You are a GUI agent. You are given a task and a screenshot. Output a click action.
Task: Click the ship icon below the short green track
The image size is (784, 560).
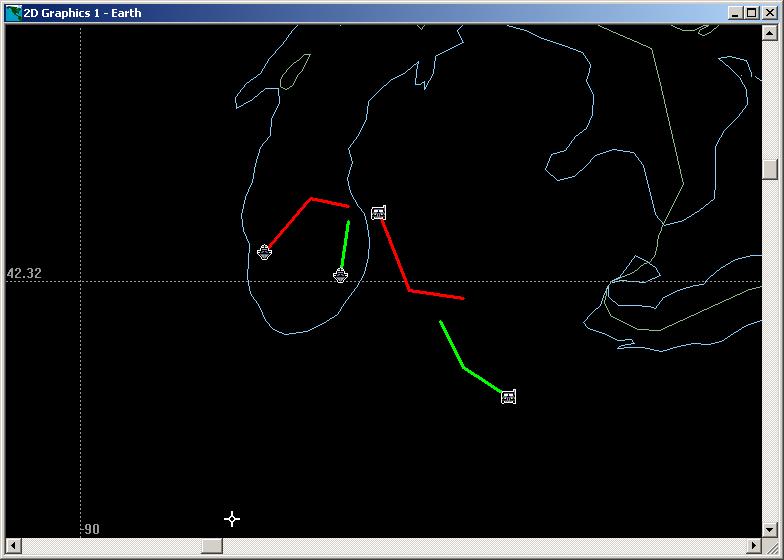tap(340, 275)
